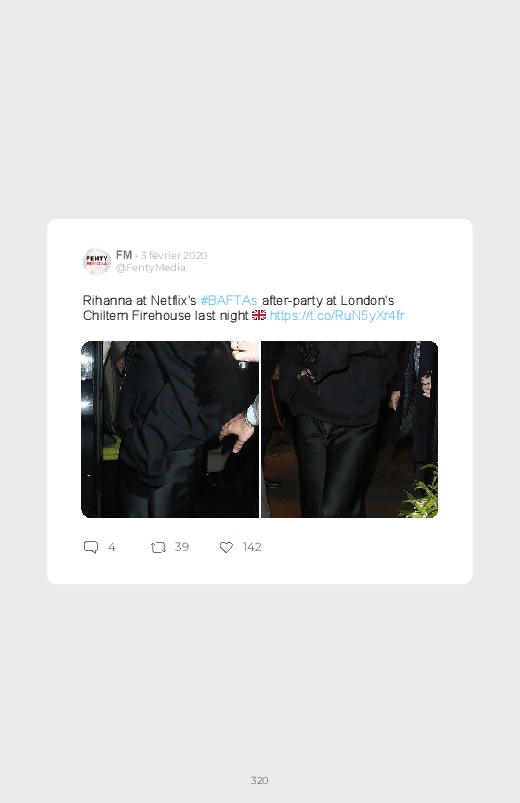Open the FentyMedia profile avatar
The height and width of the screenshot is (803, 520).
coord(97,261)
